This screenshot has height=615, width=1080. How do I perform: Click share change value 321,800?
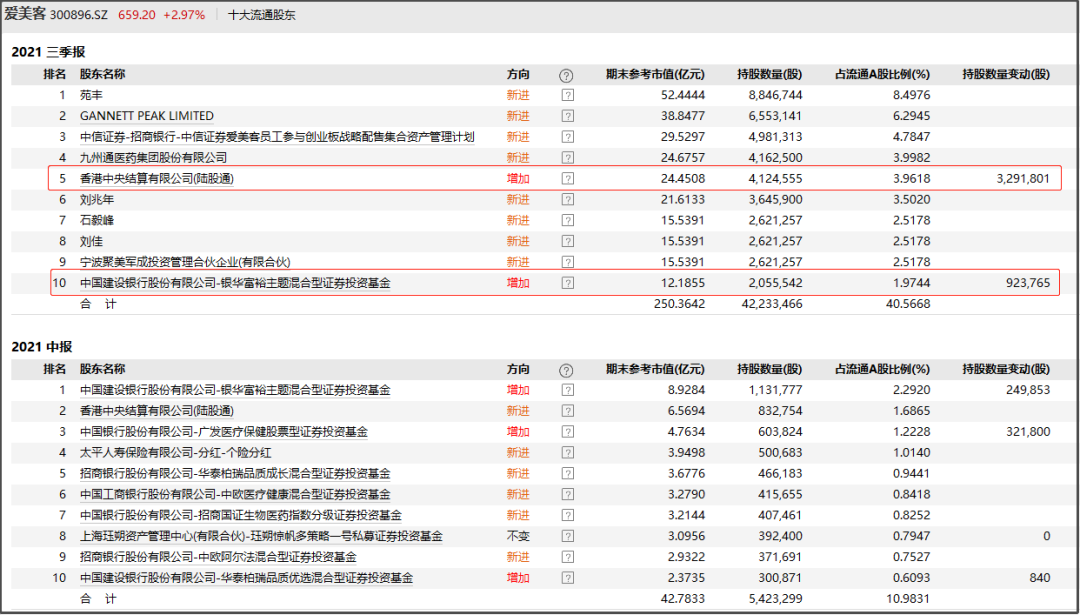1028,432
